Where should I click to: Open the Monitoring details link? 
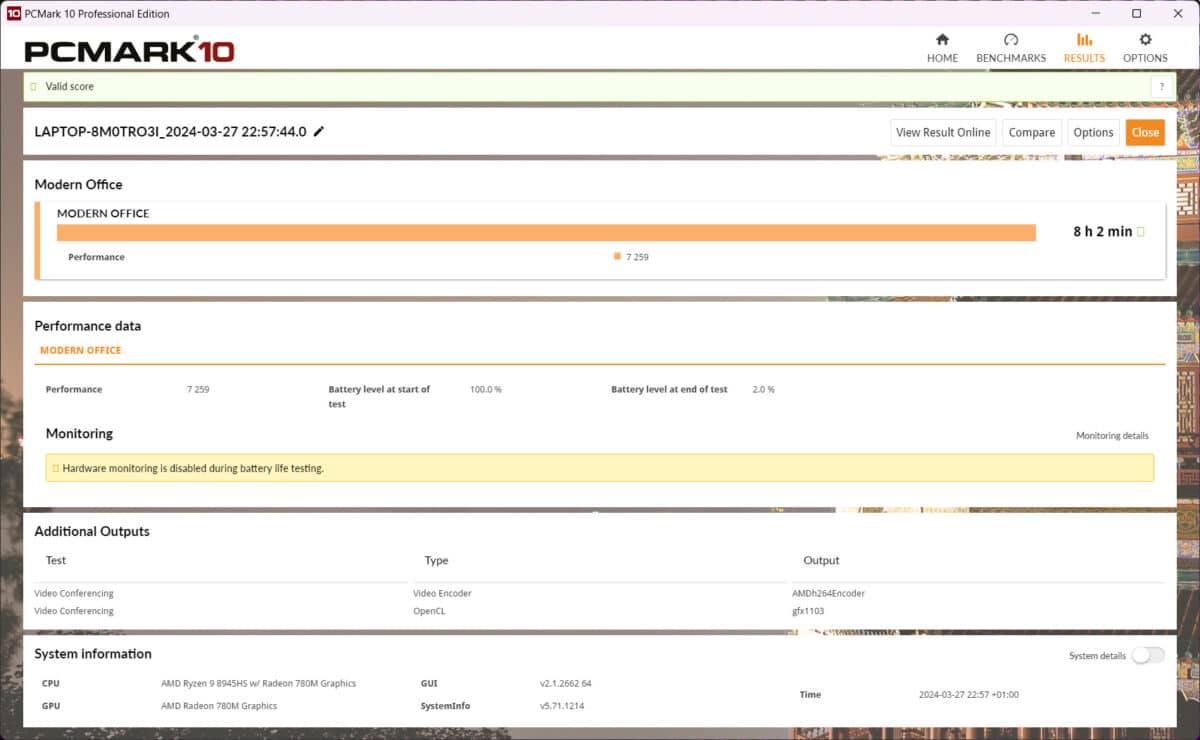click(x=1112, y=436)
